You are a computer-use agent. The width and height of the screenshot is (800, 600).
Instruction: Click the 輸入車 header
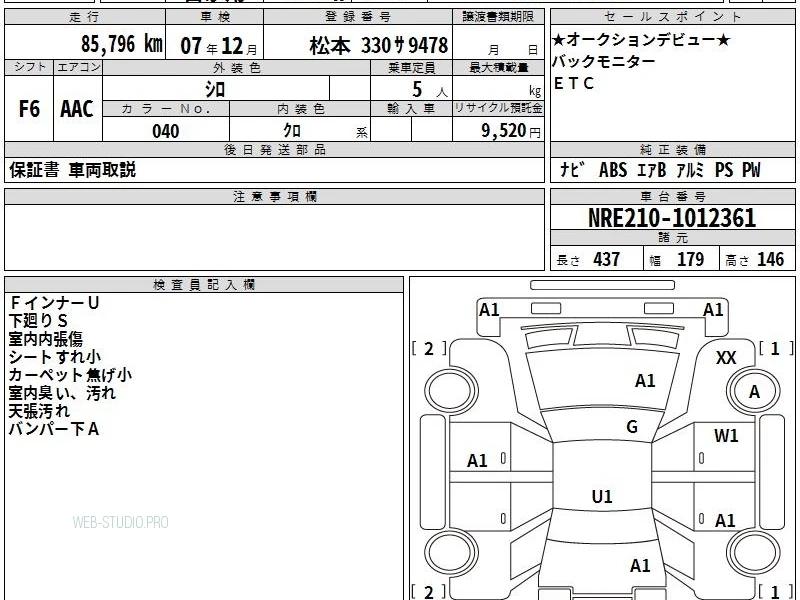[x=411, y=109]
